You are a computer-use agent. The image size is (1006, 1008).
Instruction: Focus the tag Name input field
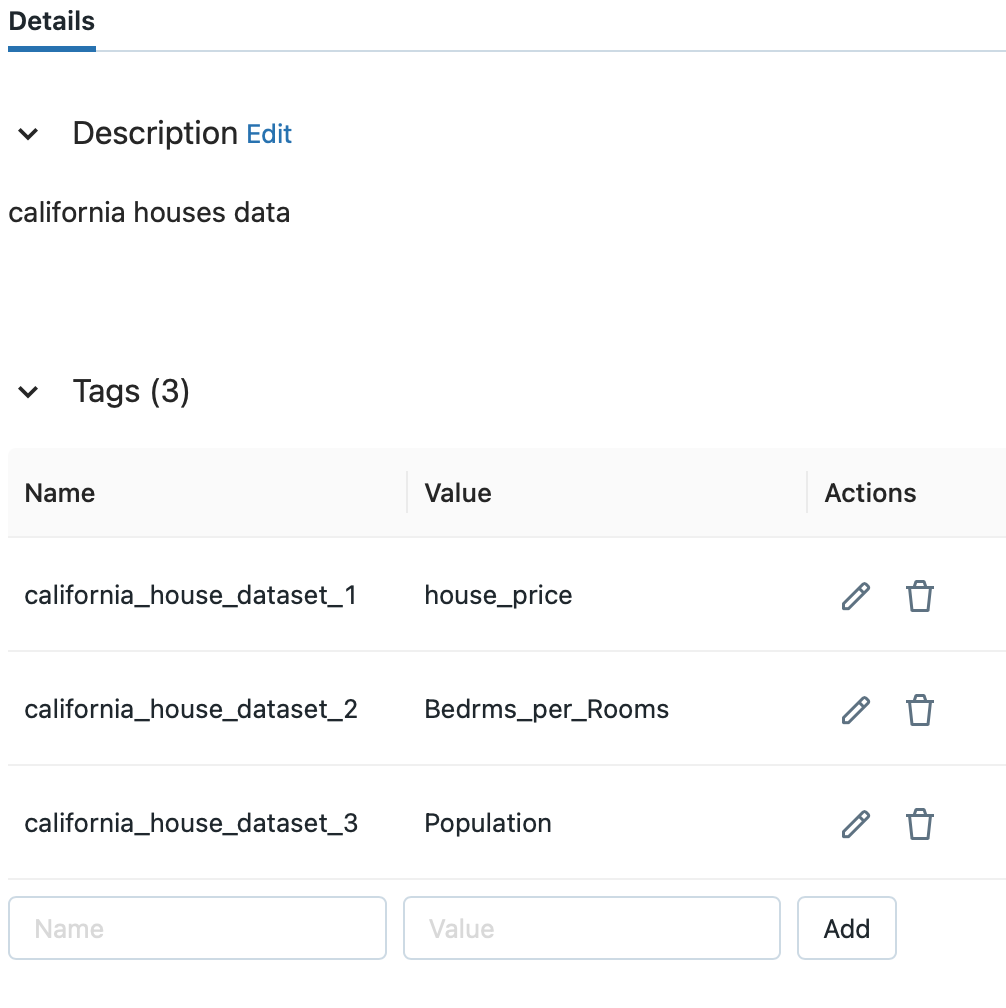tap(197, 928)
